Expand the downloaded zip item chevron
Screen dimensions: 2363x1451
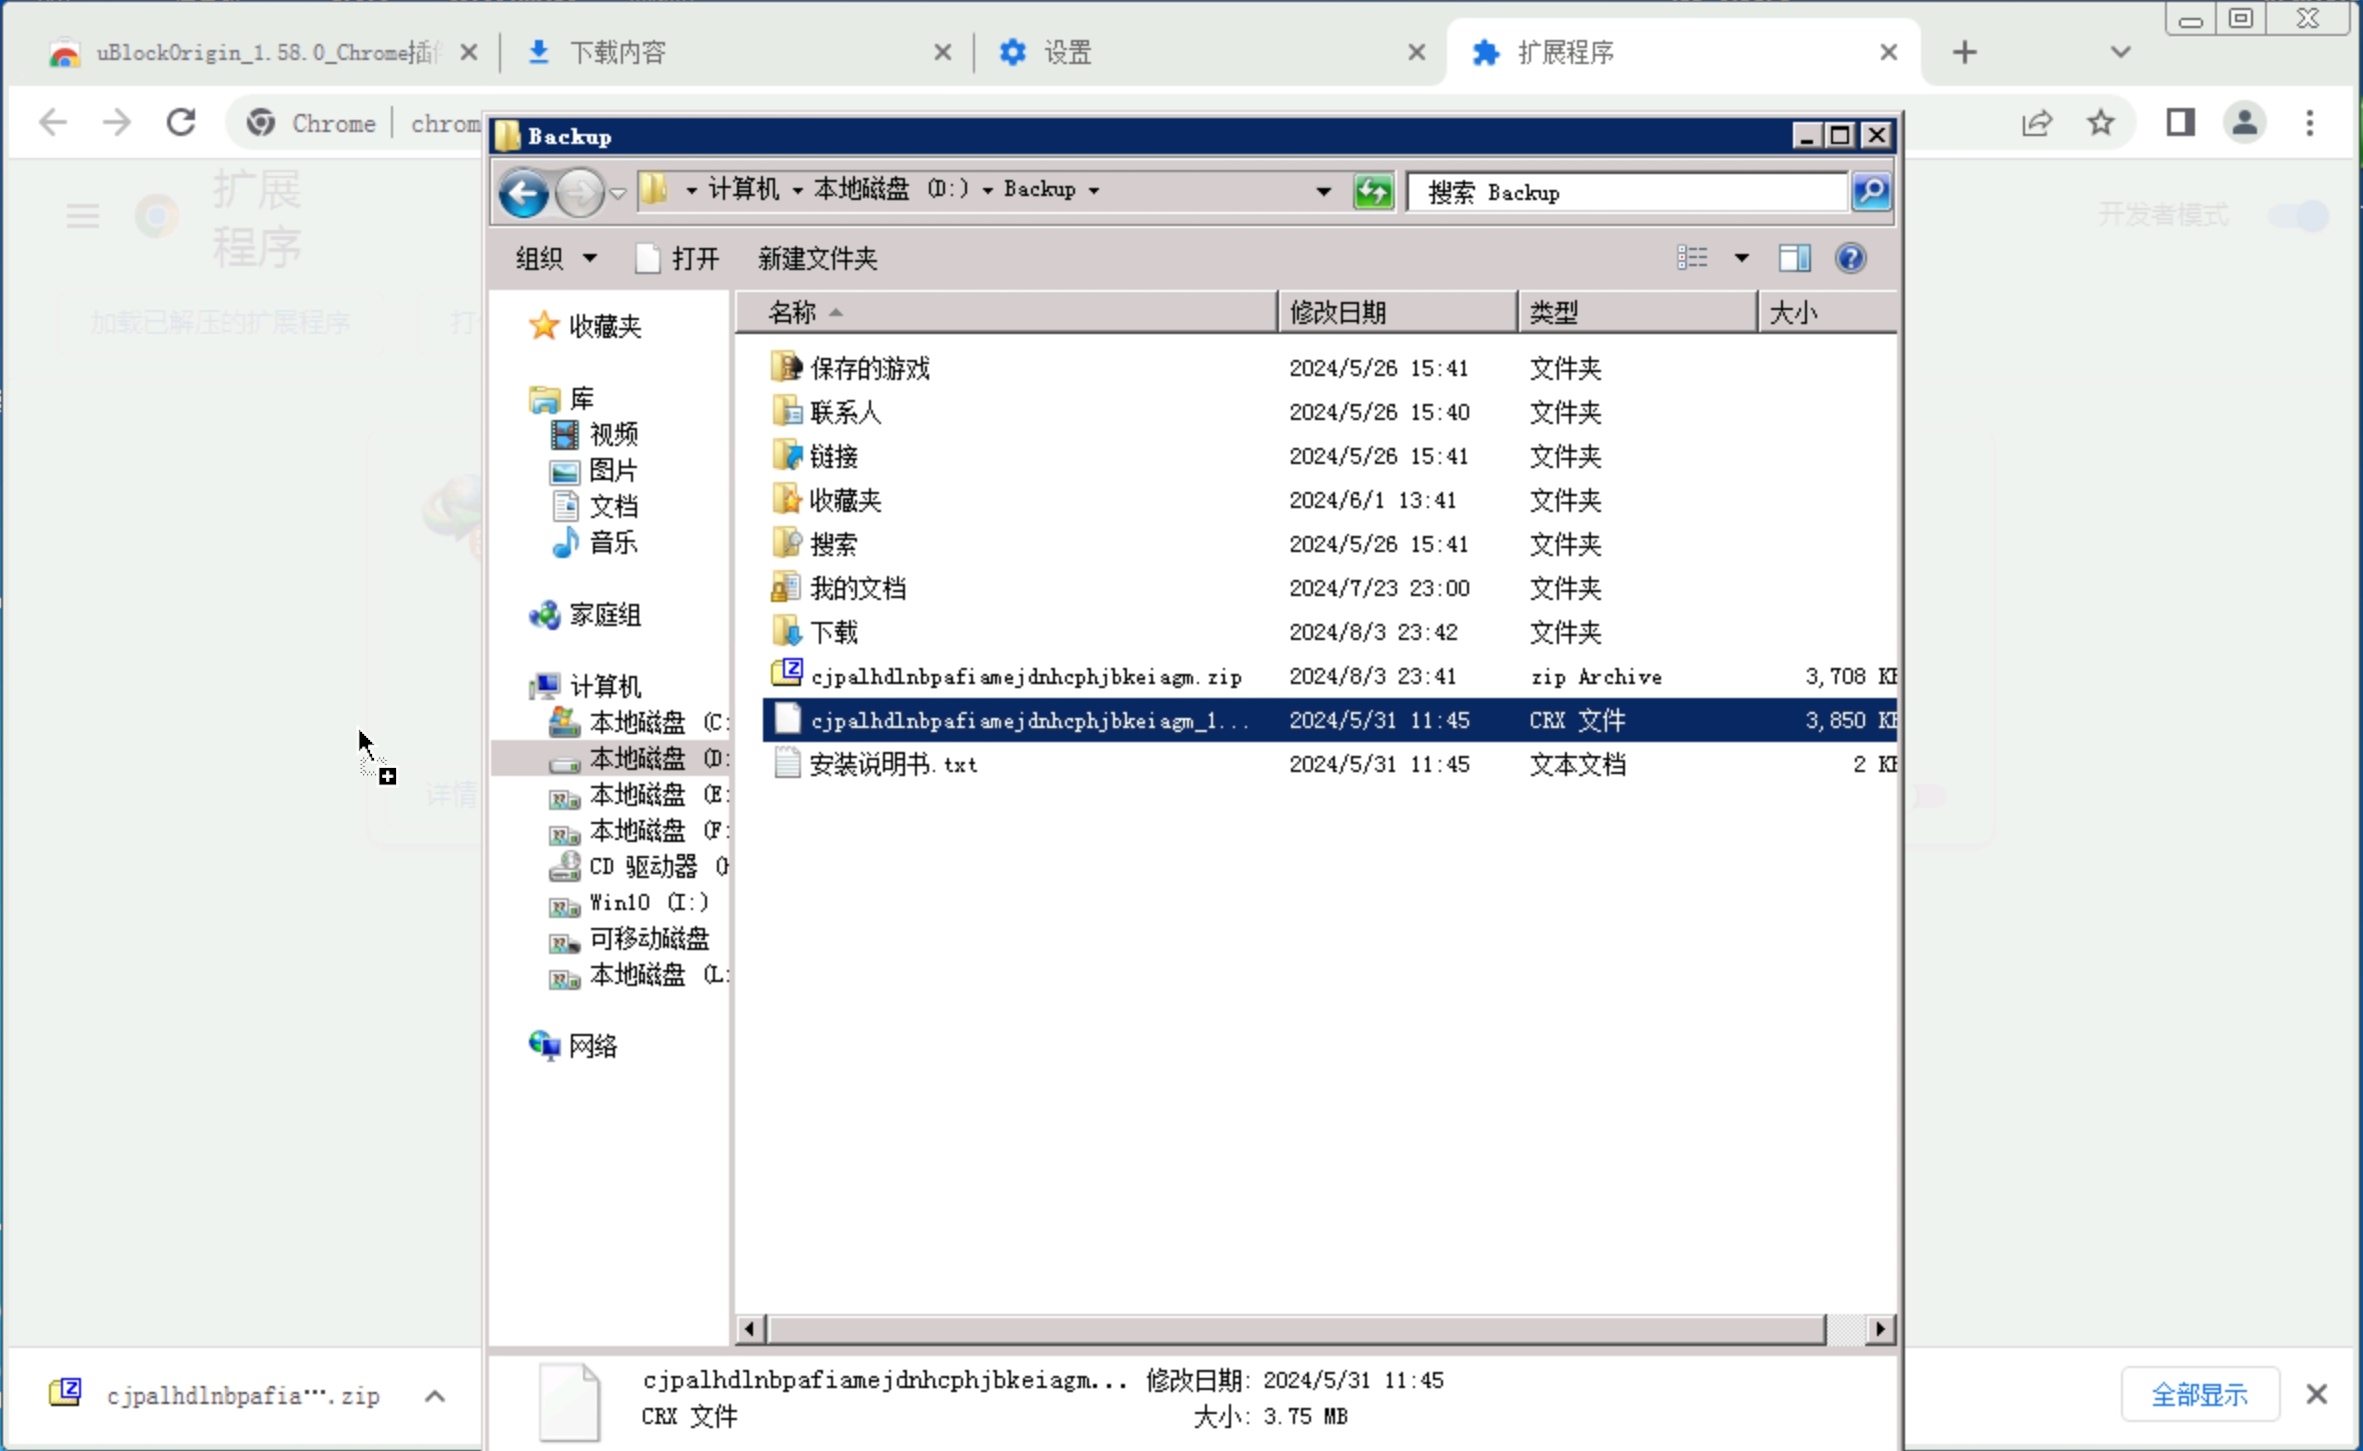tap(434, 1395)
